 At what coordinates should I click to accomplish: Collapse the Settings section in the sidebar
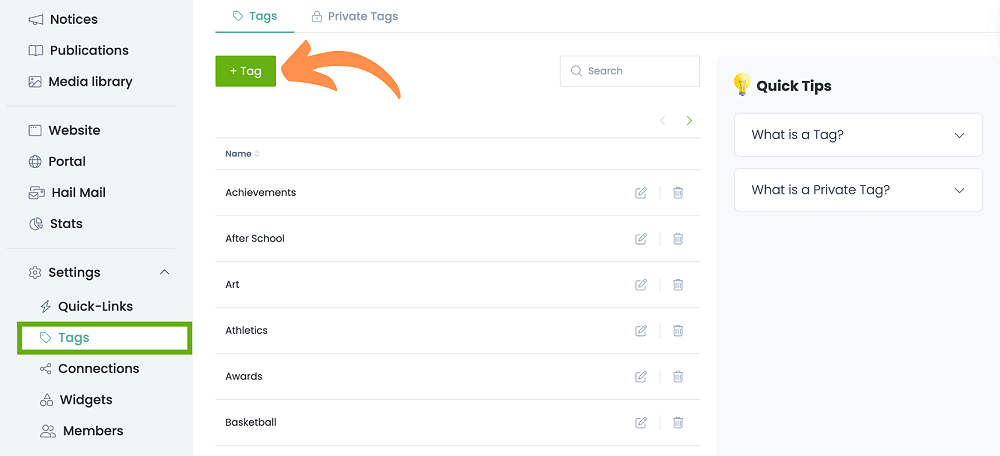(165, 273)
